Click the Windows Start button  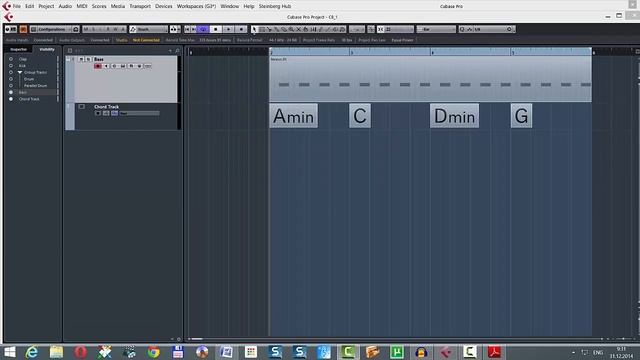coord(9,352)
